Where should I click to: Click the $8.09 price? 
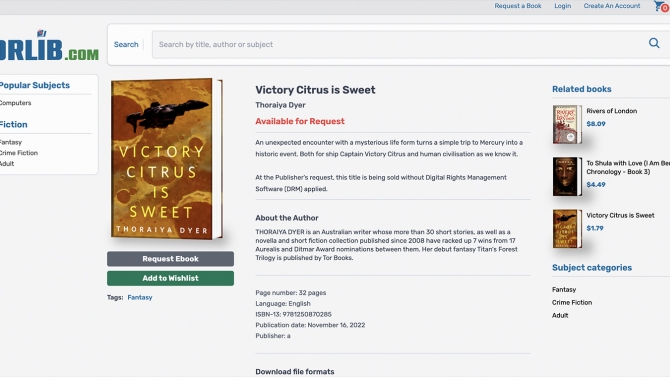[x=596, y=124]
